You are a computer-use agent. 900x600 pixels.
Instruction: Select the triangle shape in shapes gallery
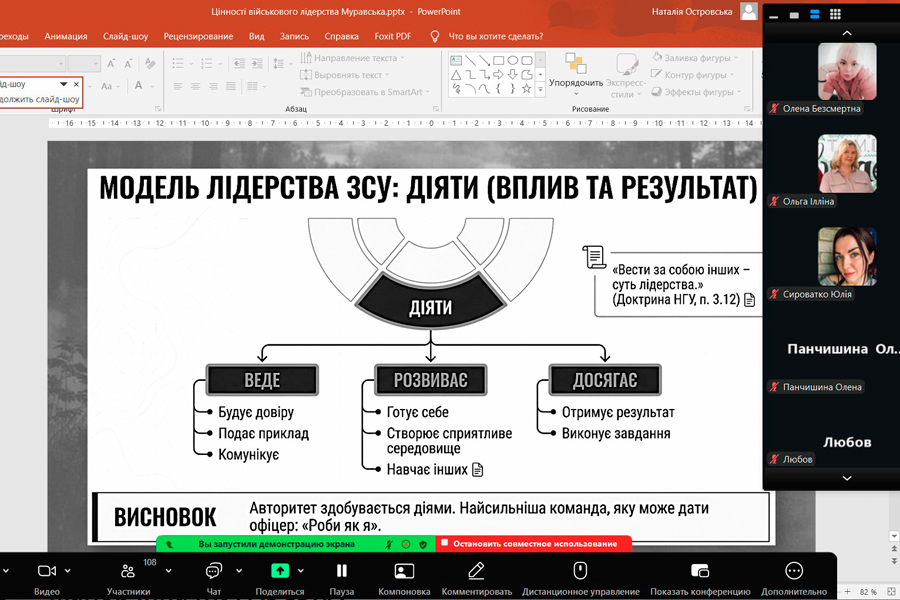[456, 75]
